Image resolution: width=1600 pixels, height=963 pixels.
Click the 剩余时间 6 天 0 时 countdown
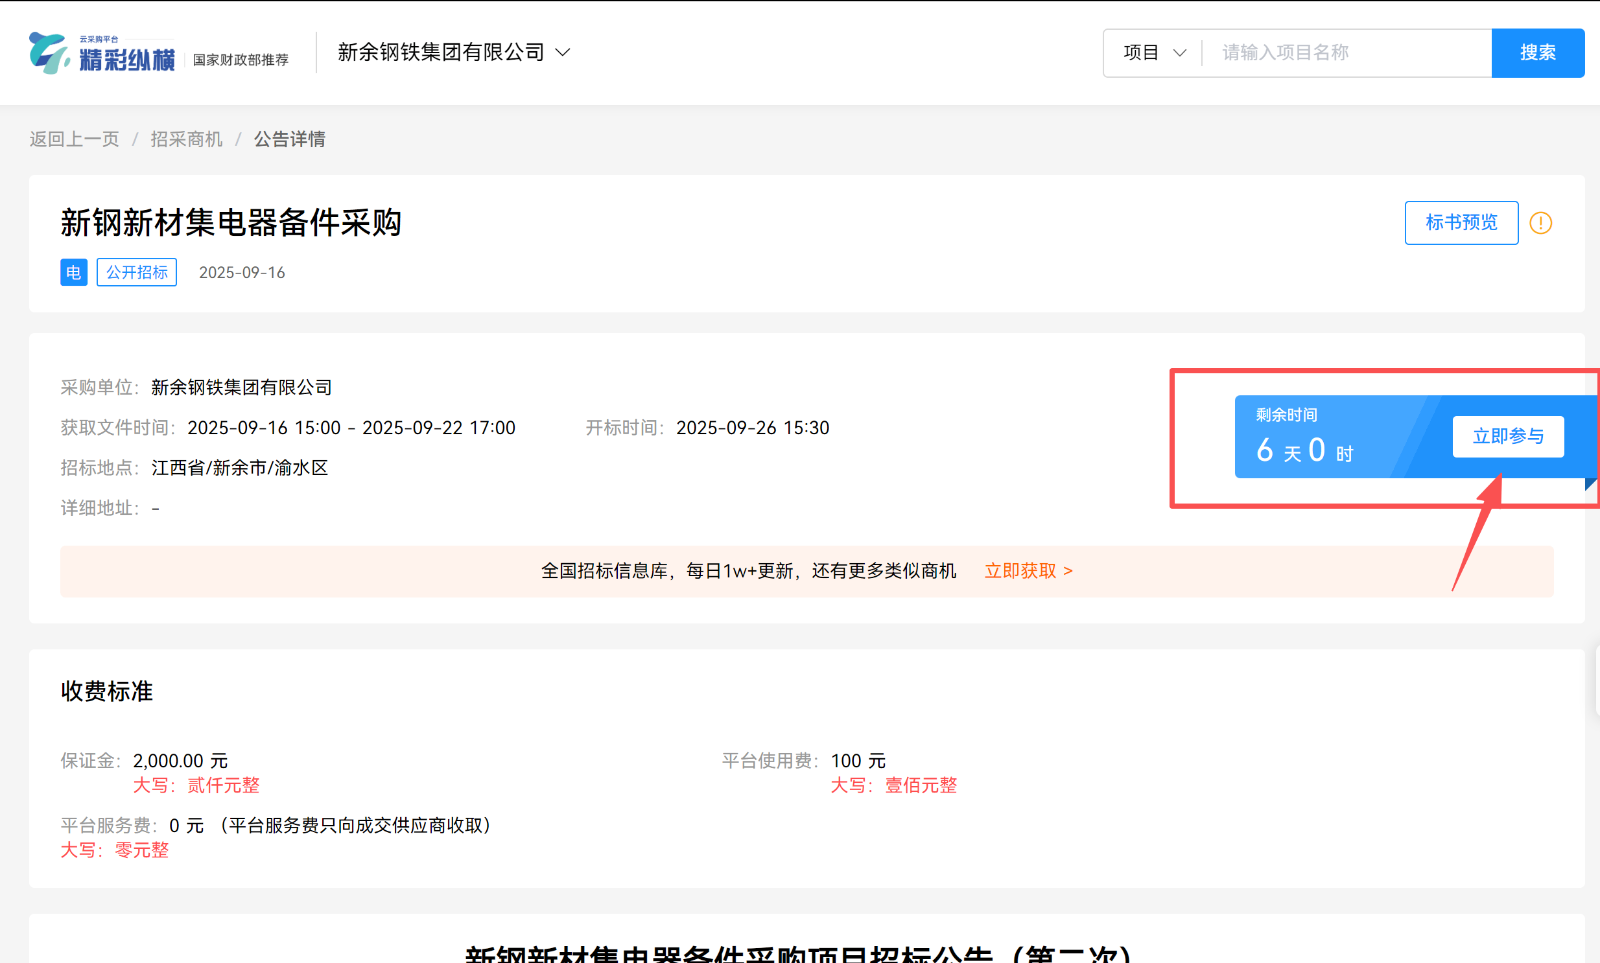click(1305, 437)
